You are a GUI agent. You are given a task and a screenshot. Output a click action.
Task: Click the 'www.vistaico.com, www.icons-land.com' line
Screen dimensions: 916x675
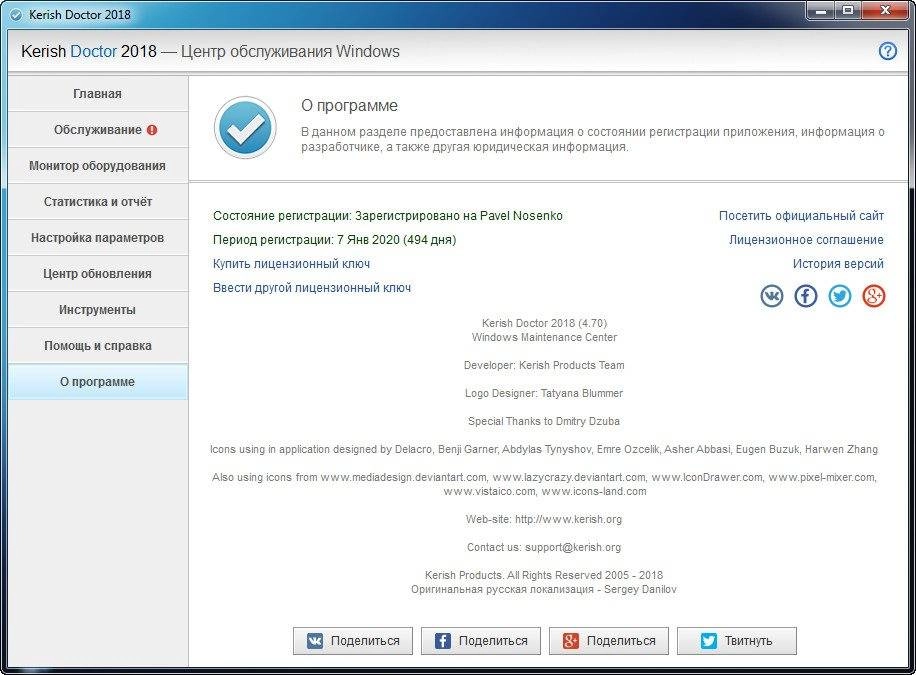[544, 491]
